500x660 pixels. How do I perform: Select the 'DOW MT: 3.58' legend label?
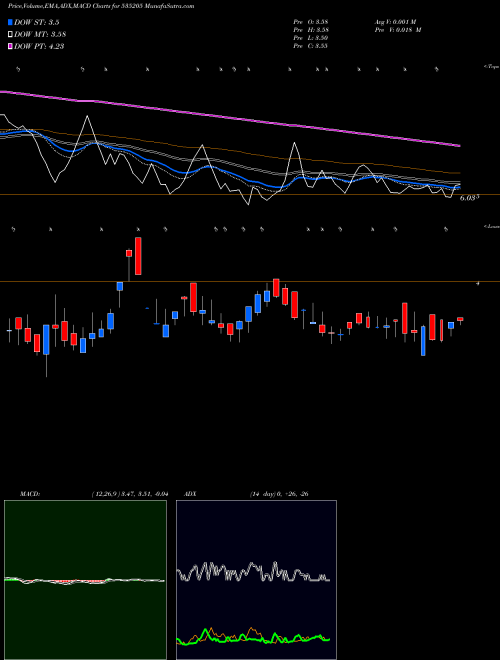point(40,35)
